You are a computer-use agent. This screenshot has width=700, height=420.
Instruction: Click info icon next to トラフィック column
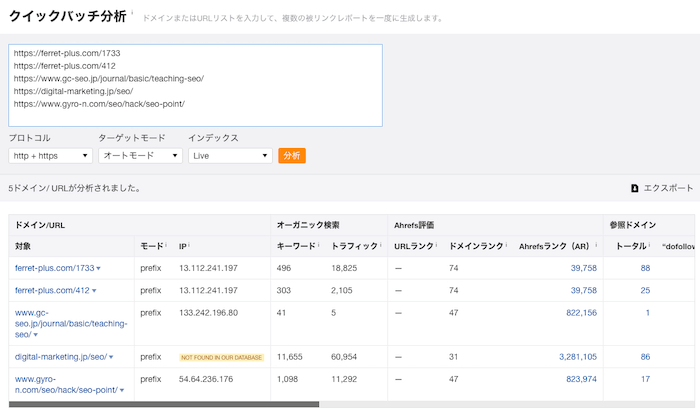pyautogui.click(x=380, y=244)
